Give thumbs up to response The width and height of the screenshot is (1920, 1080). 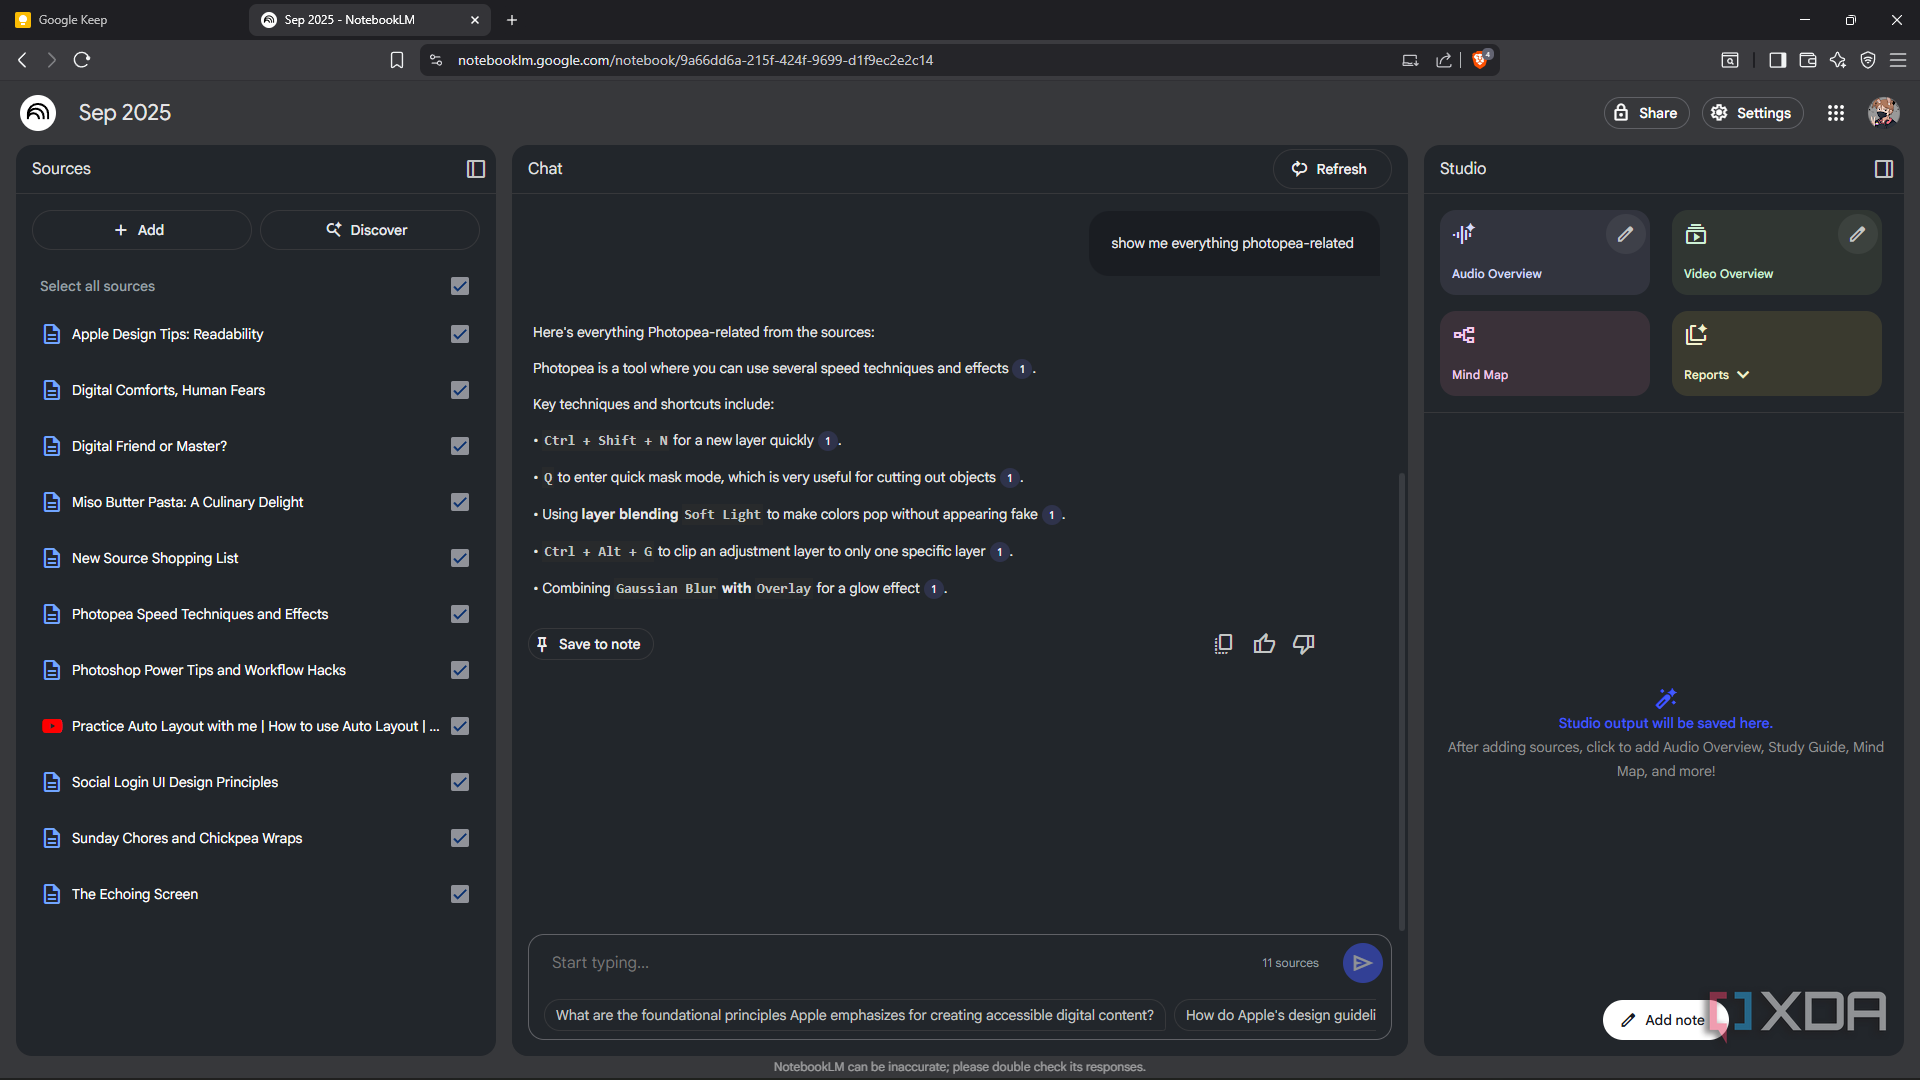pos(1264,644)
